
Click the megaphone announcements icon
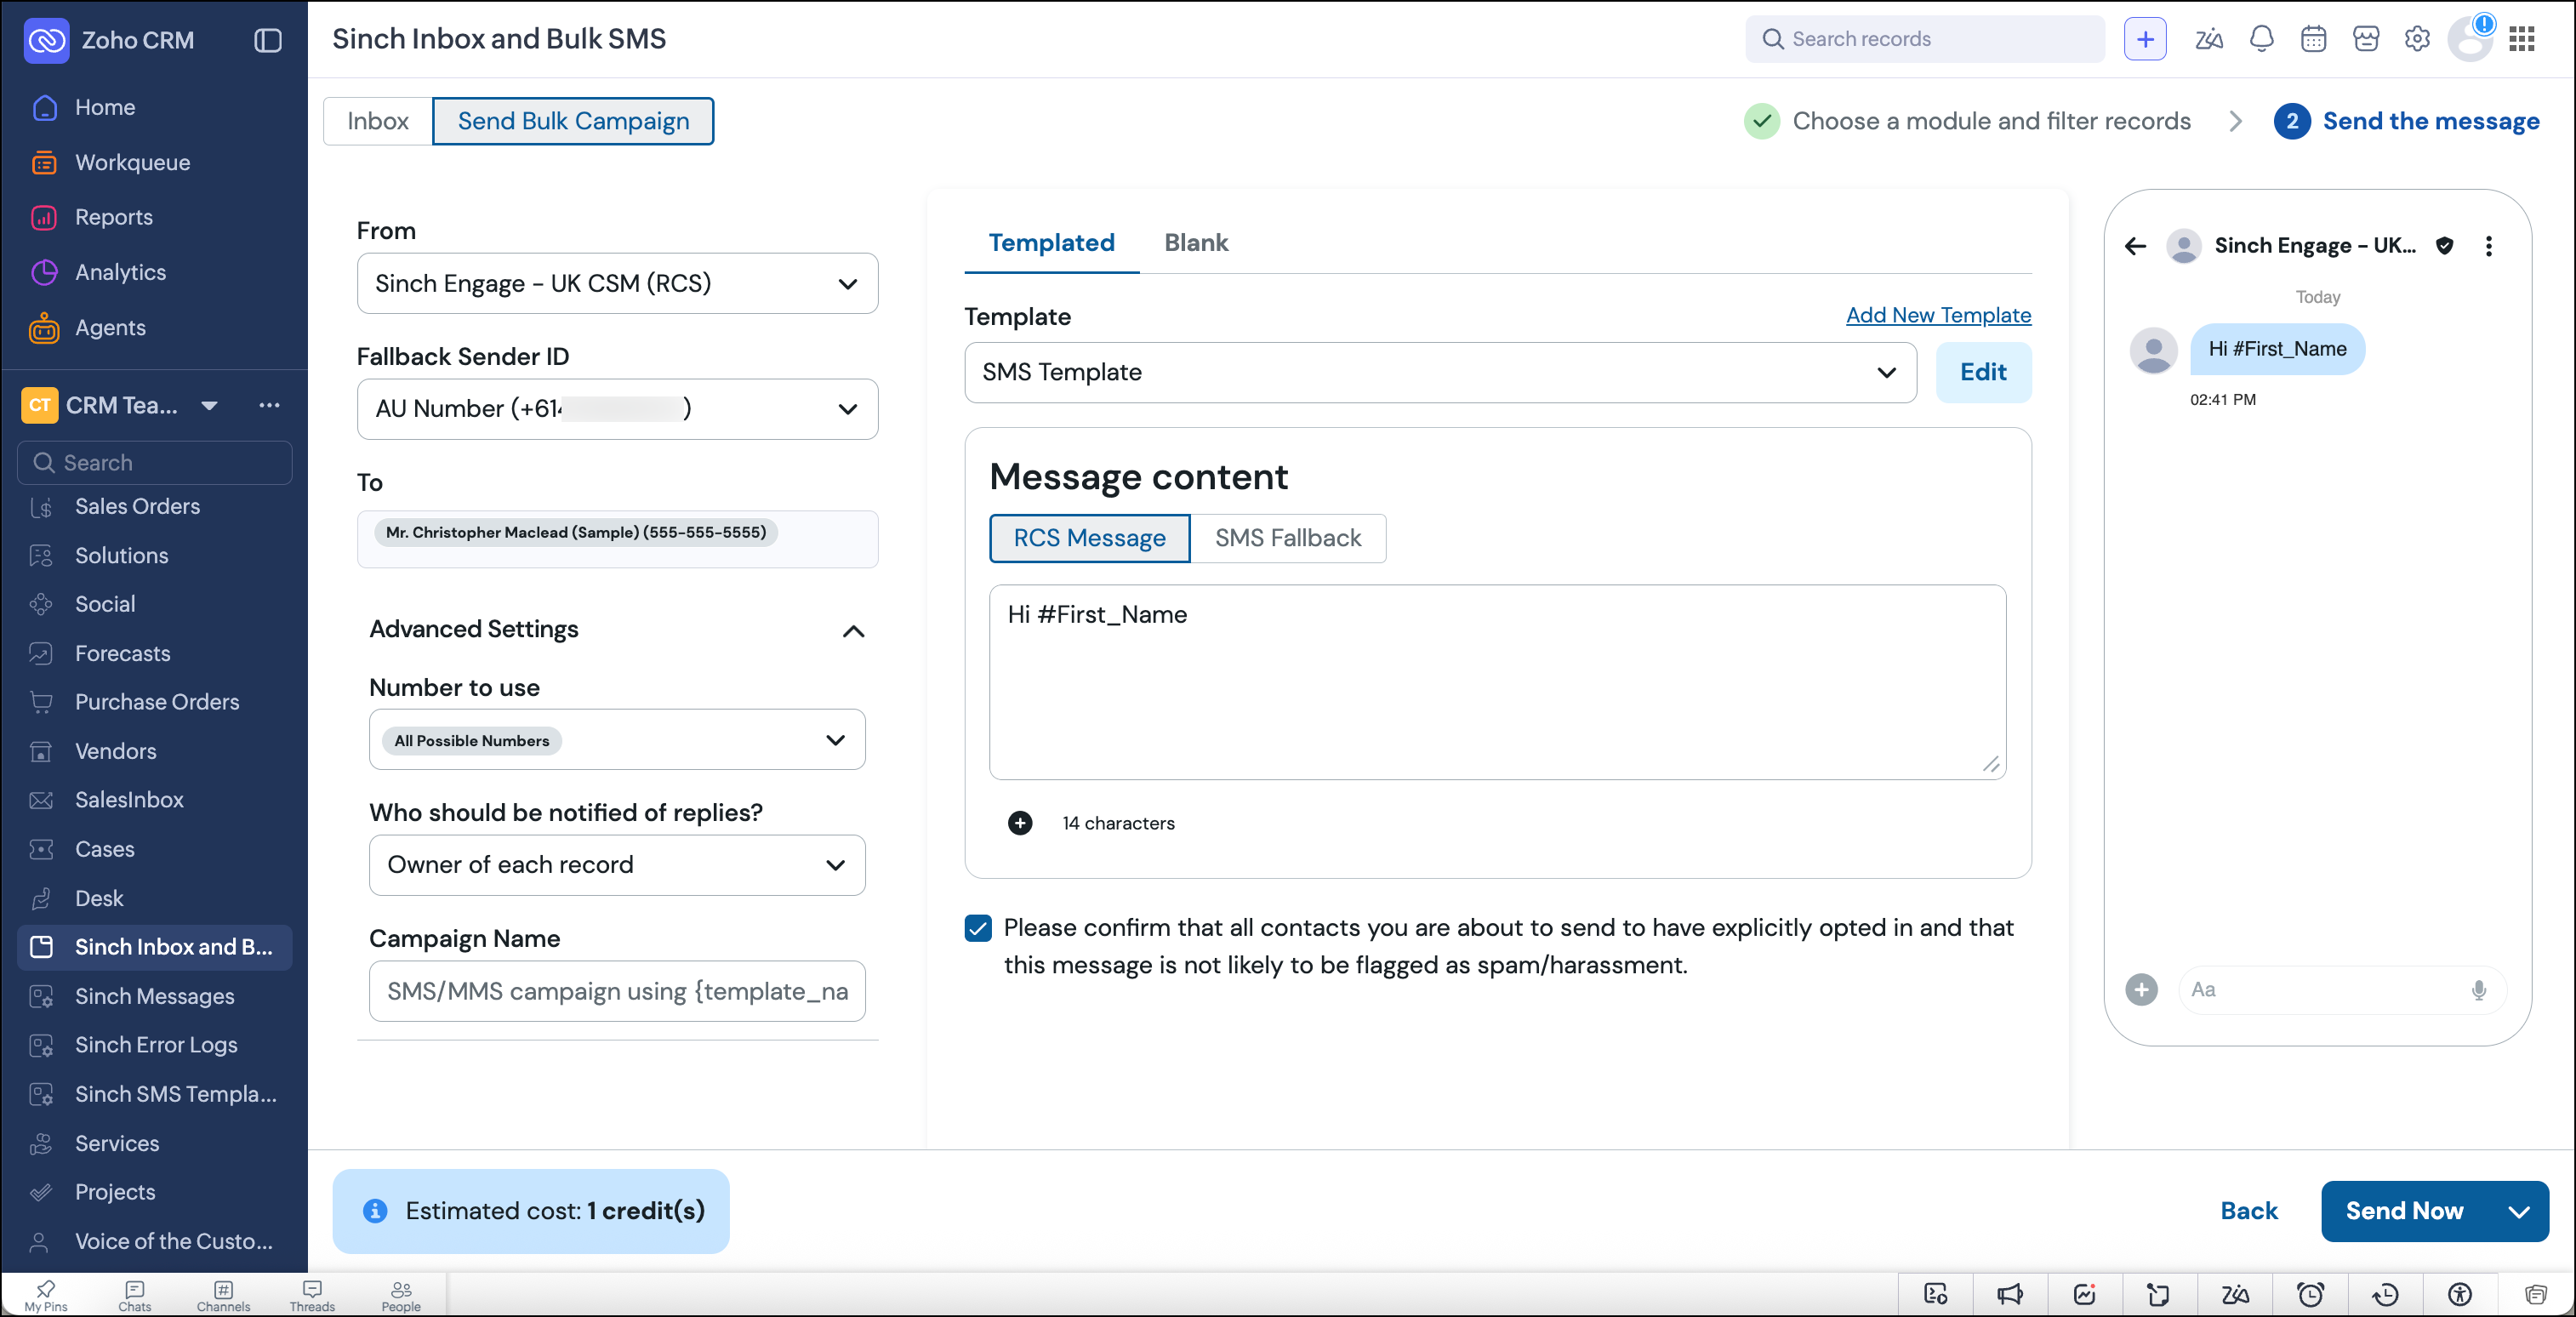(2010, 1295)
